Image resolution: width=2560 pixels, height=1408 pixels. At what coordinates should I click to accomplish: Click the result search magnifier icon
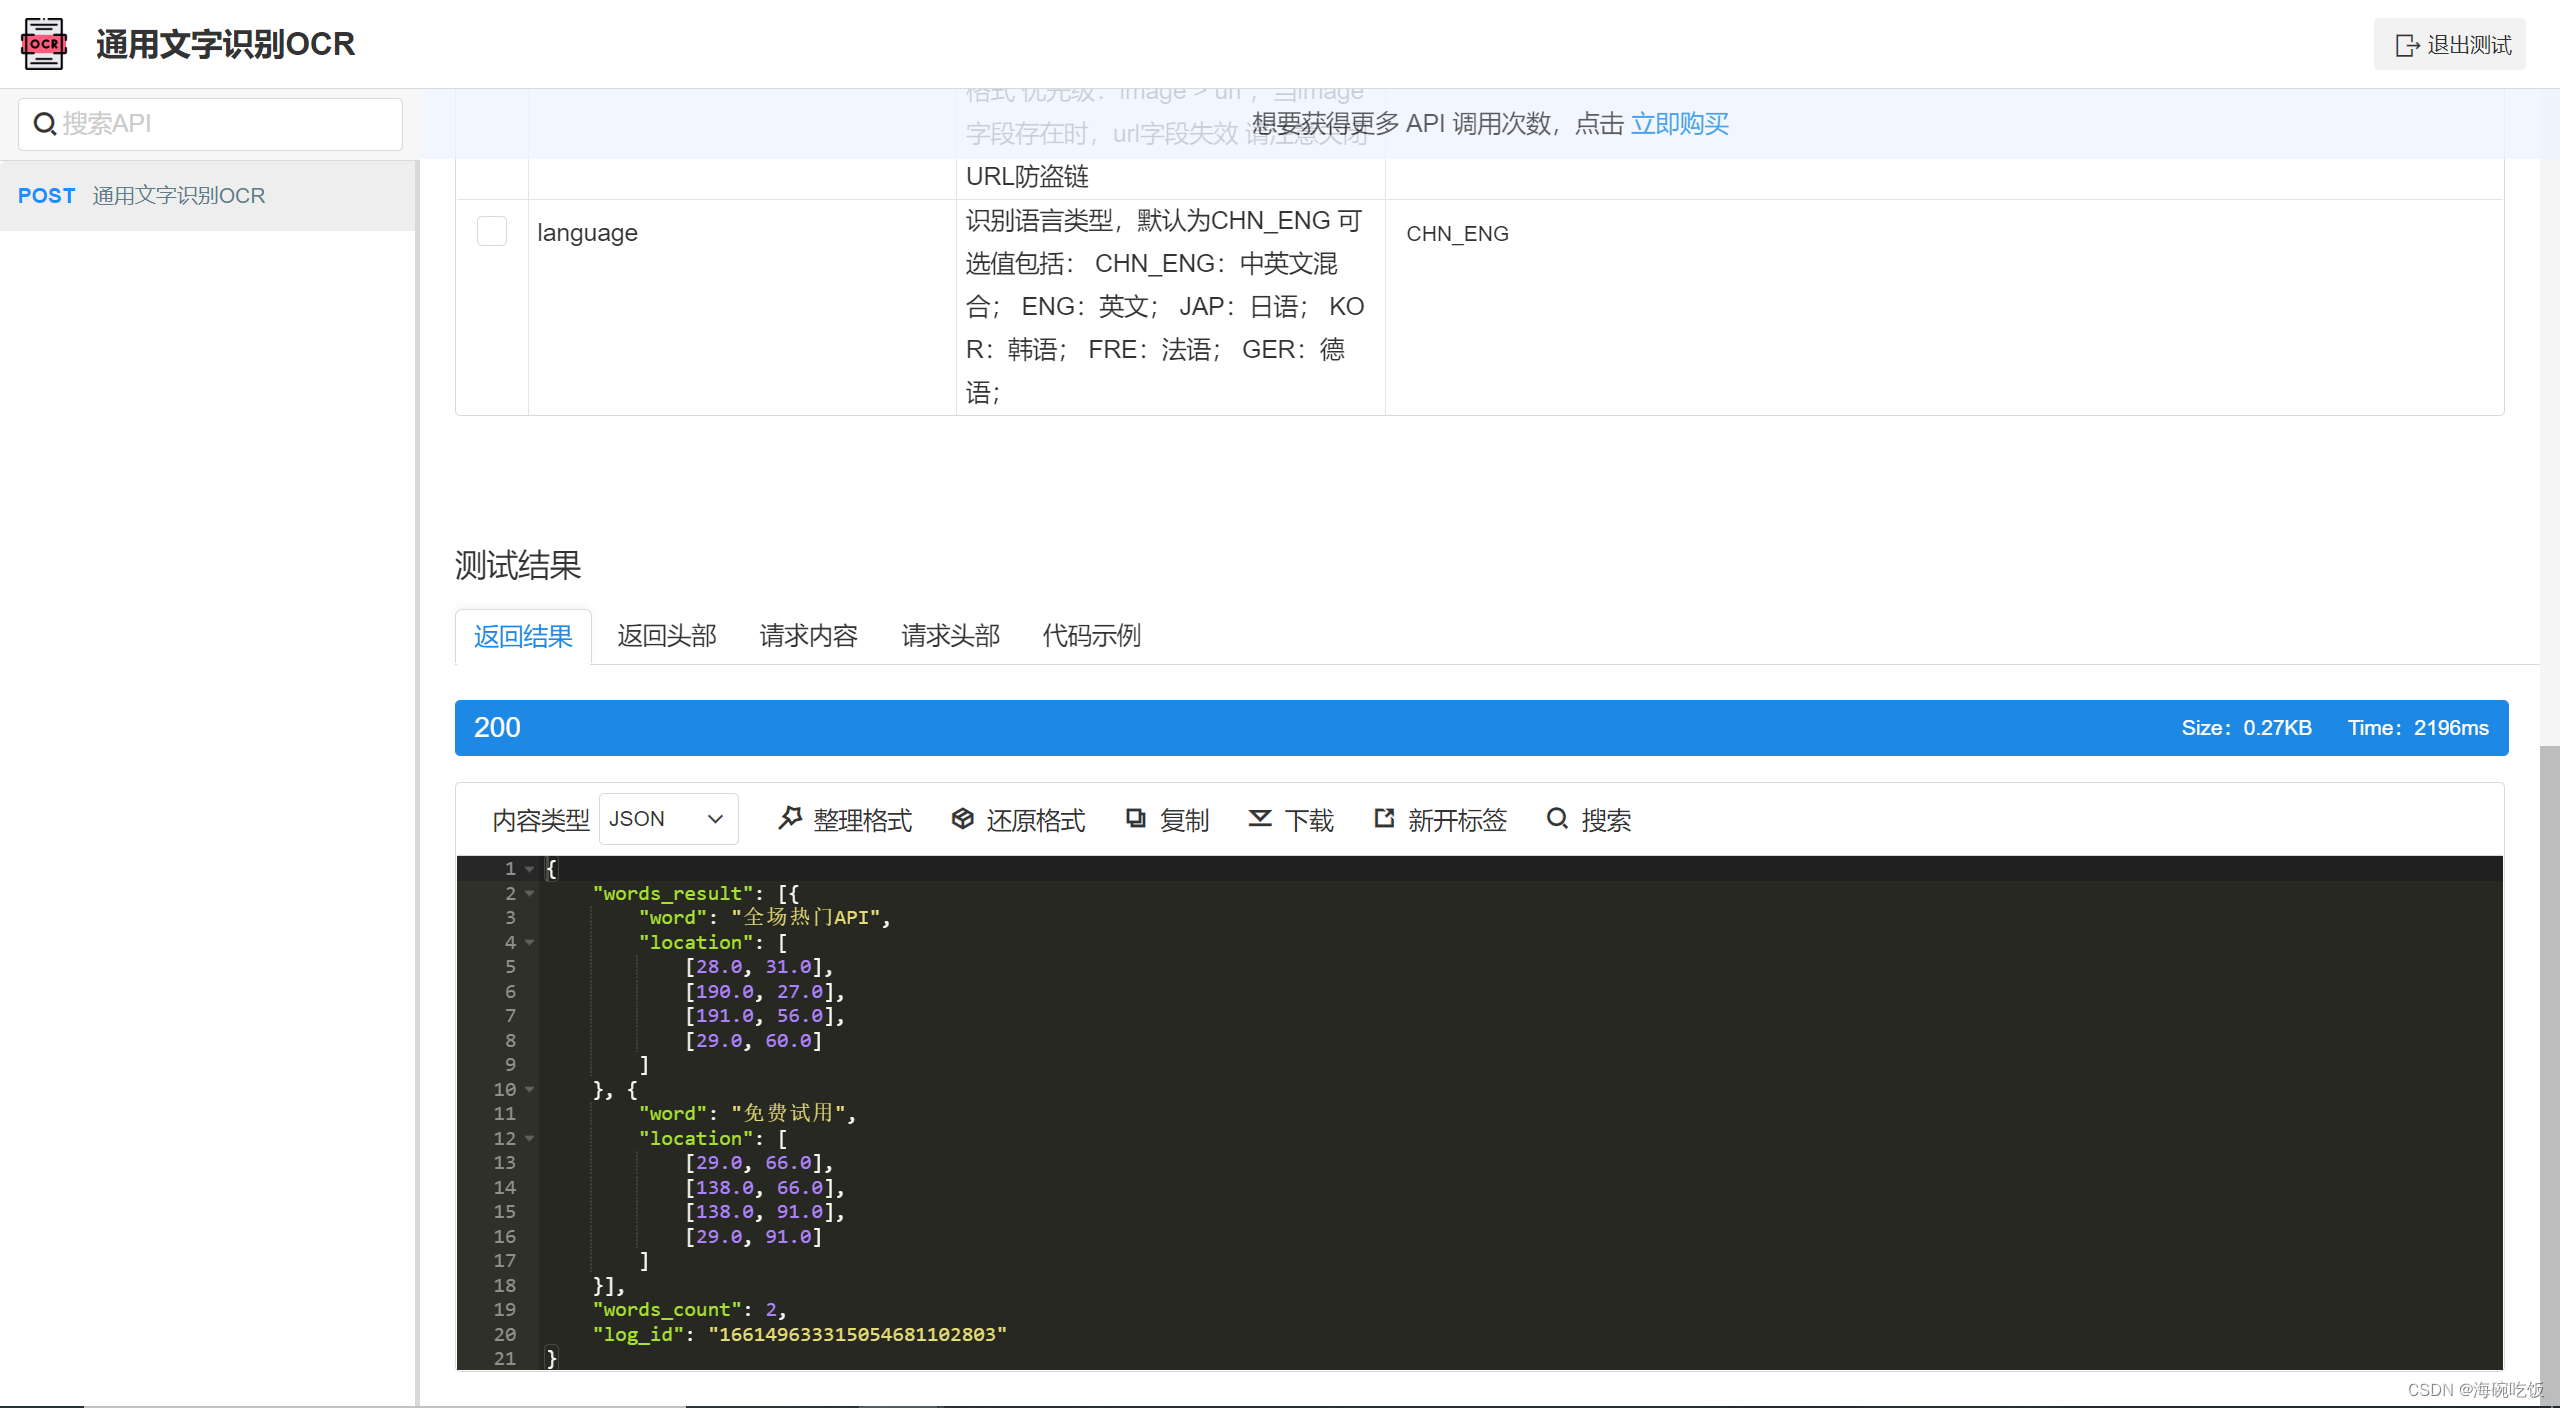pos(1557,819)
